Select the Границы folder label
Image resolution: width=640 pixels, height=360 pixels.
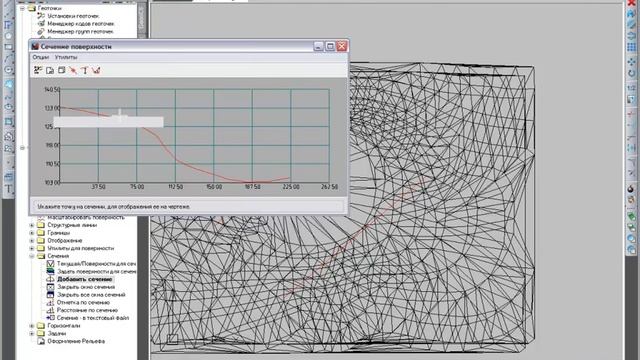coord(59,233)
